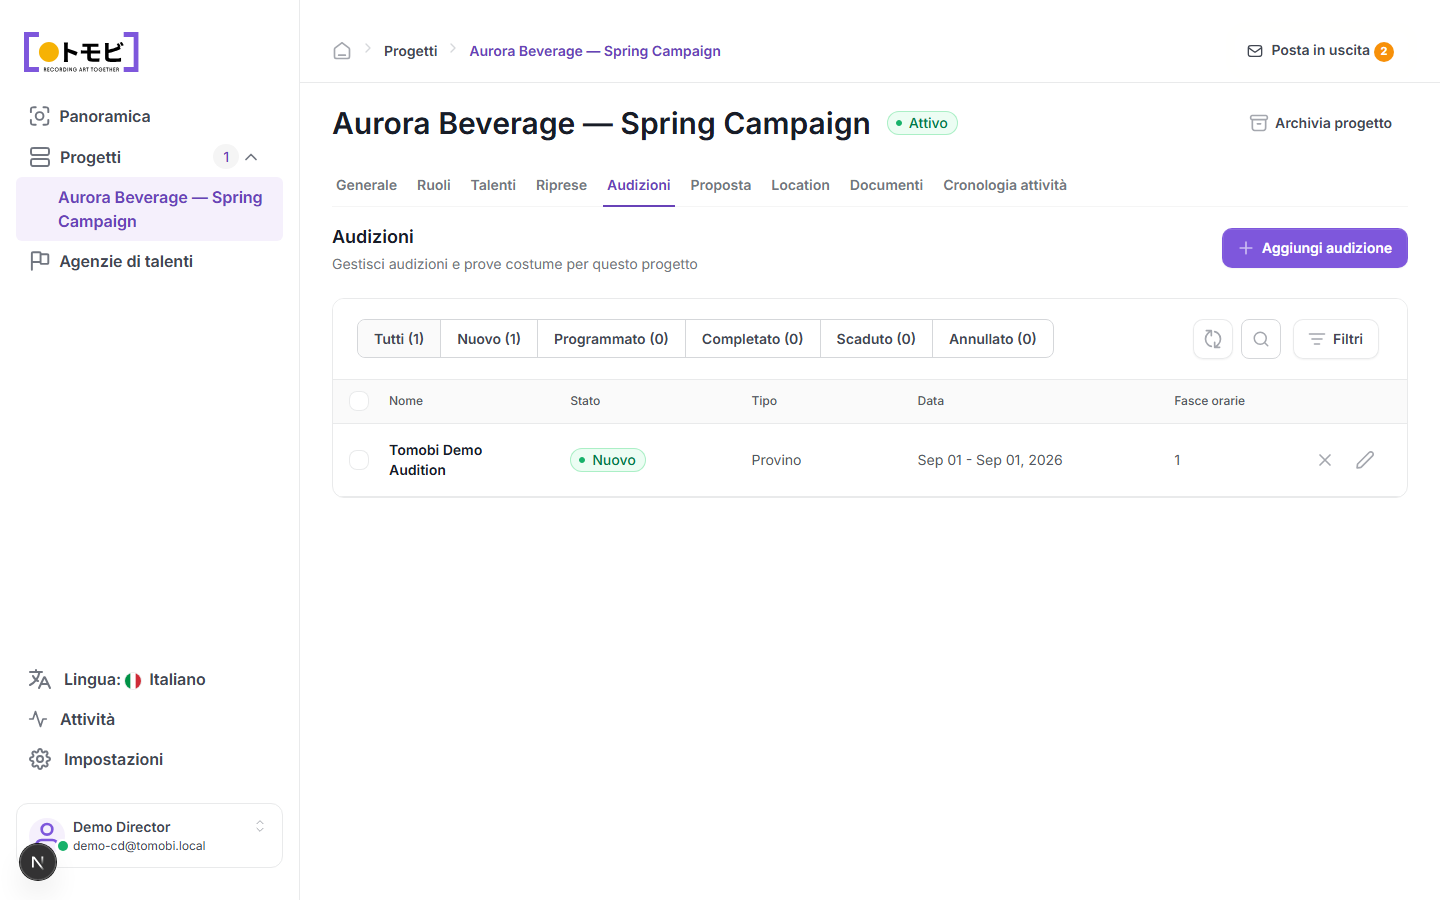Tick the Tomobi Demo Audition checkbox
Screen dimensions: 1440x900
pos(359,460)
